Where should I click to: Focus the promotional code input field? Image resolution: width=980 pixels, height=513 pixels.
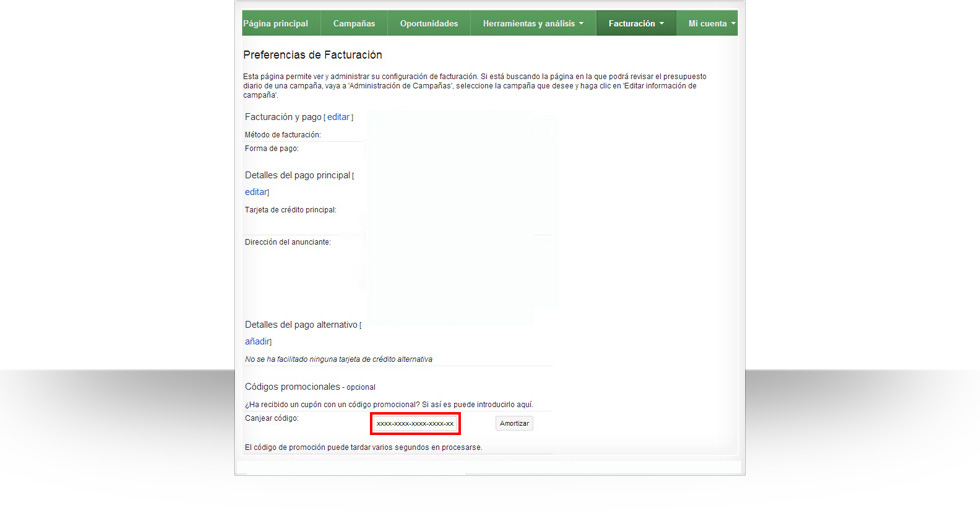click(415, 423)
